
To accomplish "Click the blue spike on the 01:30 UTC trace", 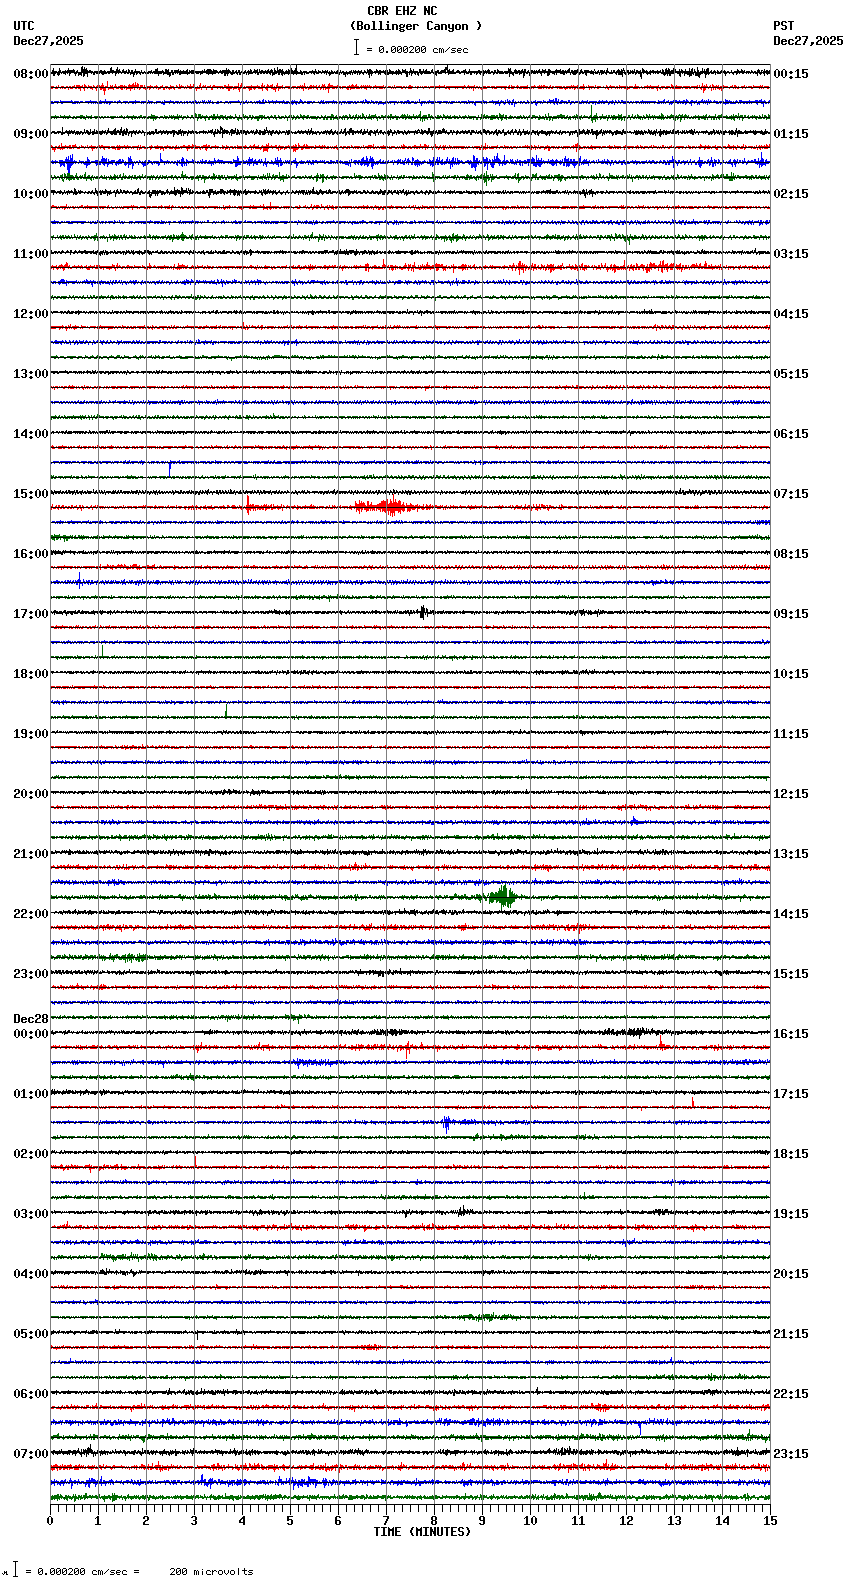I will pyautogui.click(x=446, y=1122).
